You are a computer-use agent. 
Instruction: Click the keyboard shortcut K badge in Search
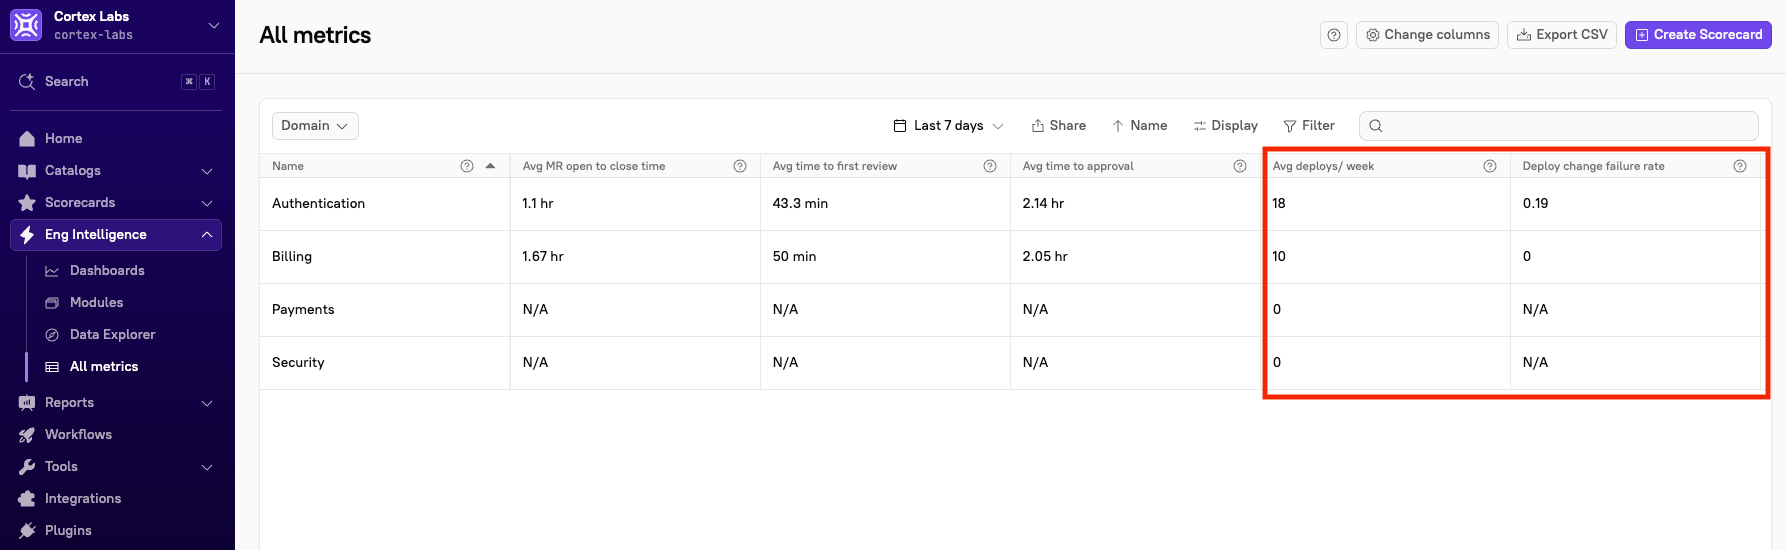[207, 82]
